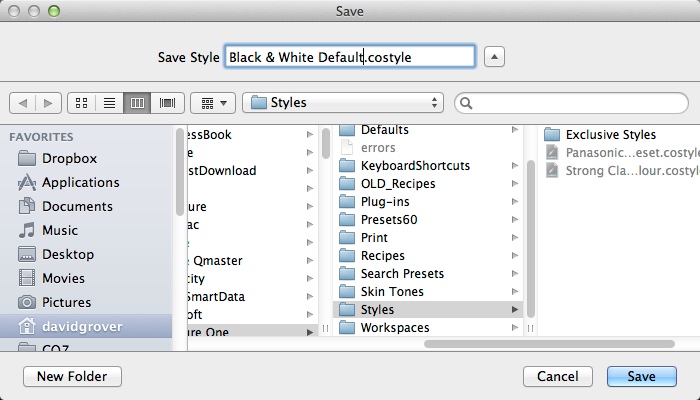The width and height of the screenshot is (700, 400).
Task: Open Dropbox in the sidebar
Action: pyautogui.click(x=86, y=158)
